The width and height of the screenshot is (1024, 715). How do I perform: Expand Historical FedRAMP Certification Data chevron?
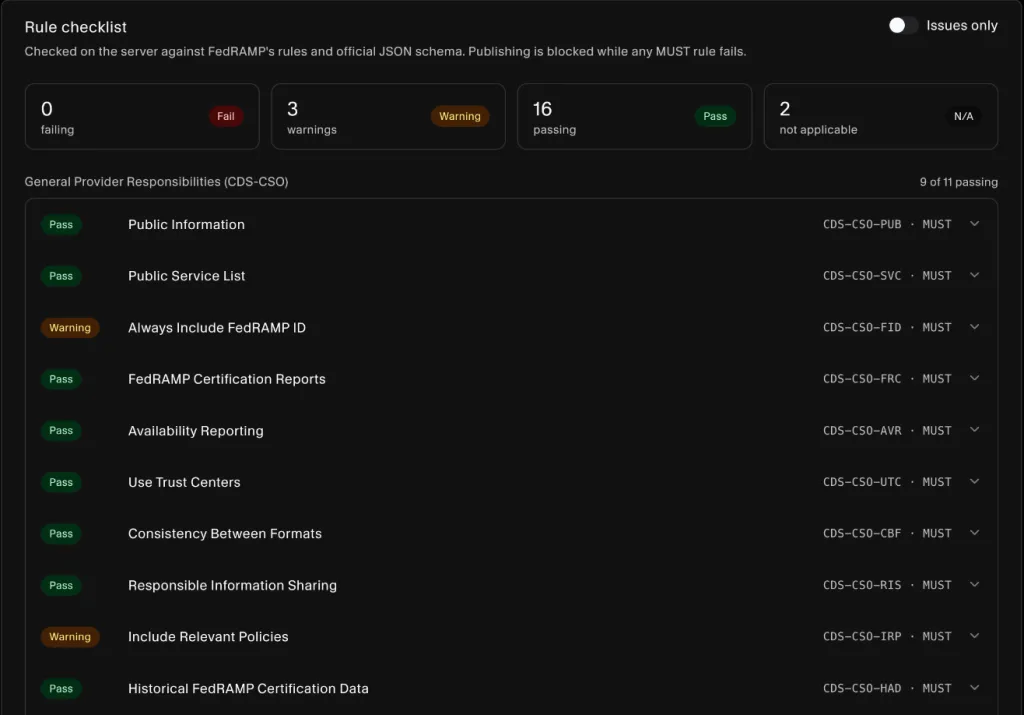[x=974, y=688]
